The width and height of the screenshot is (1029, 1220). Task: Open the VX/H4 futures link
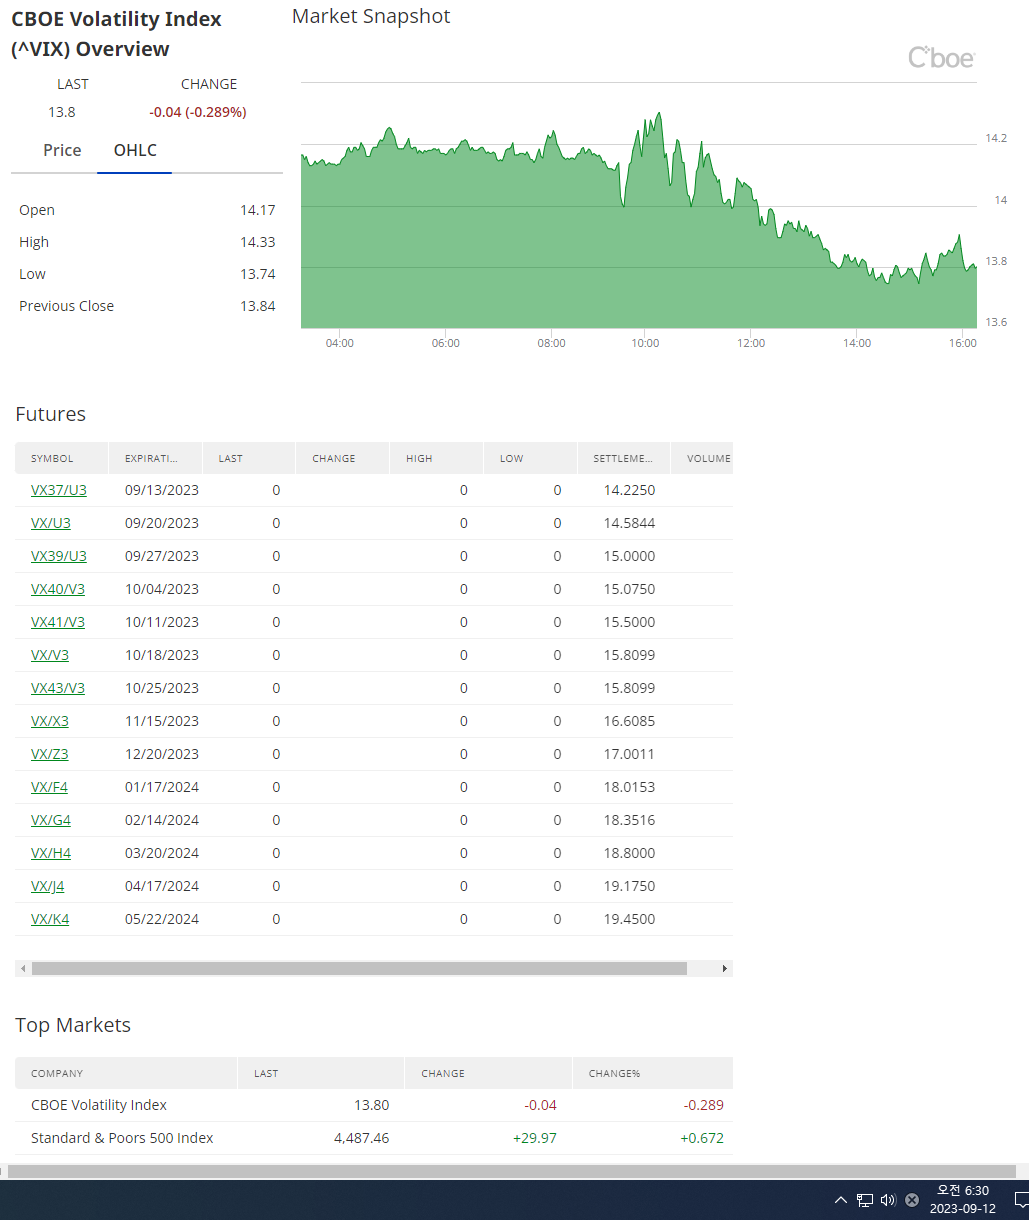[51, 853]
